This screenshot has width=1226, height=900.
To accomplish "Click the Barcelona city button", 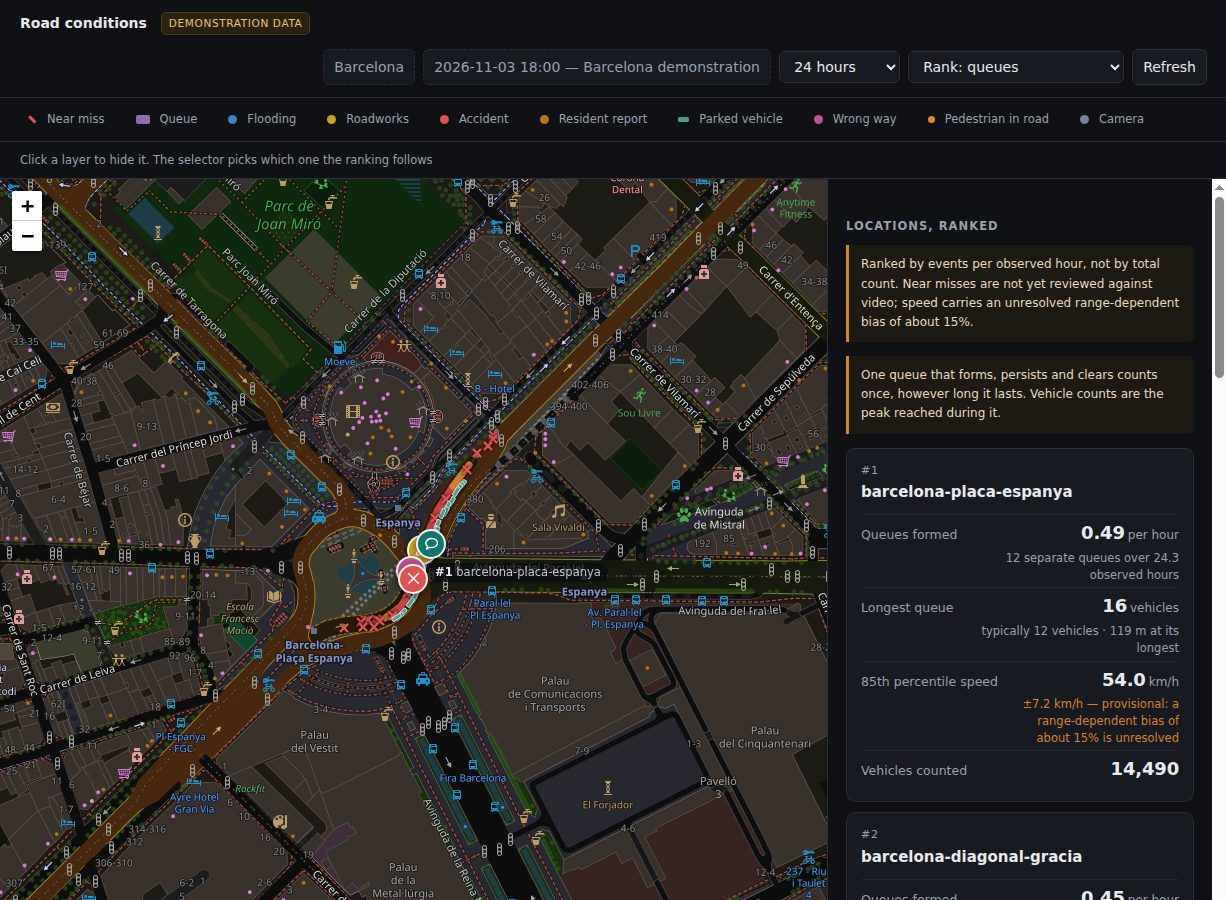I will [x=369, y=67].
